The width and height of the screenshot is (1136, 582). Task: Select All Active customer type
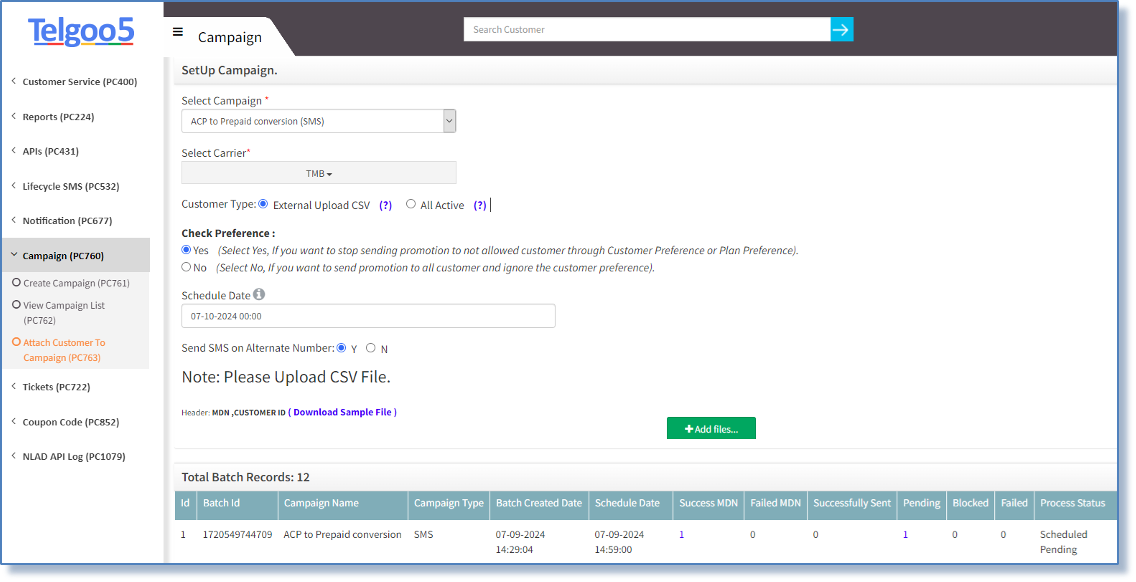[411, 204]
